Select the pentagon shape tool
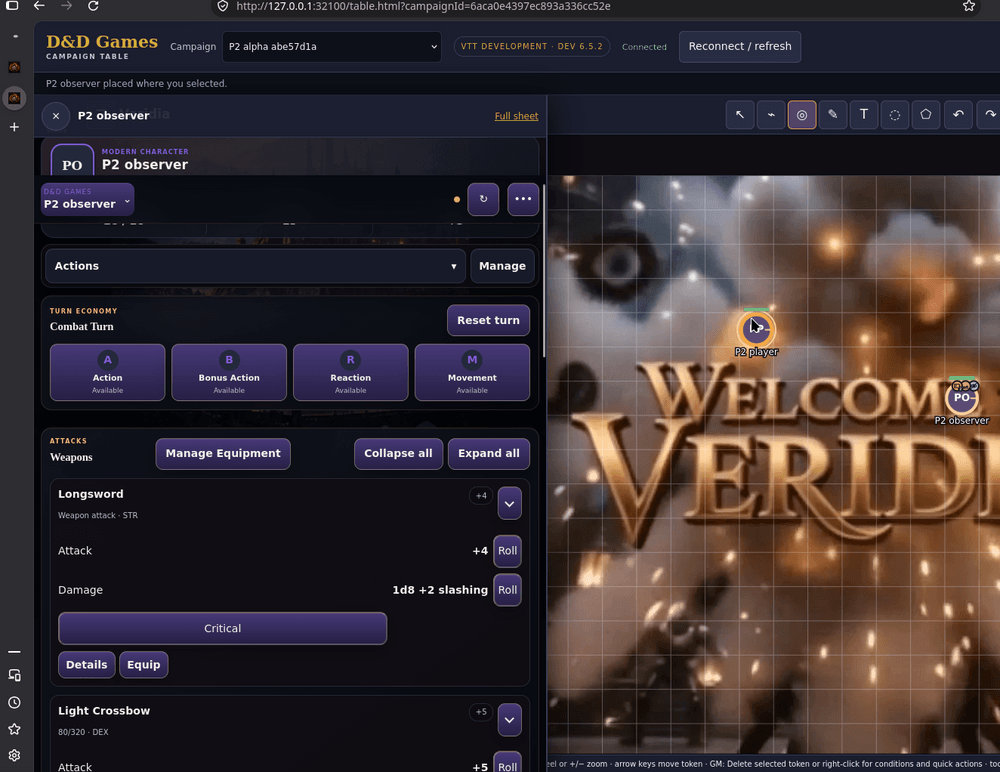Screen dimensions: 1000x772 925,115
